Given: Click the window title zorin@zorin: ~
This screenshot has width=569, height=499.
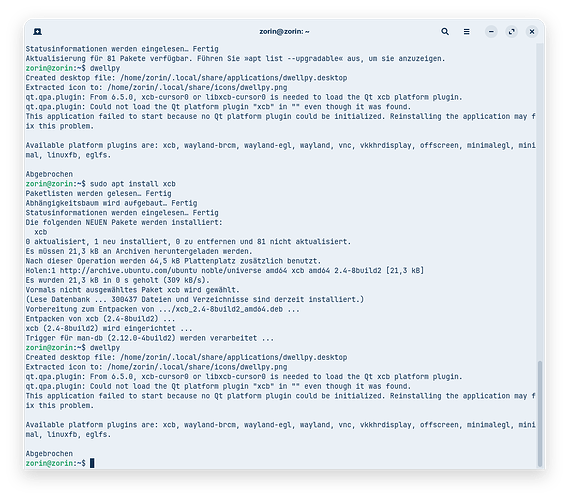Looking at the screenshot, I should coord(284,32).
